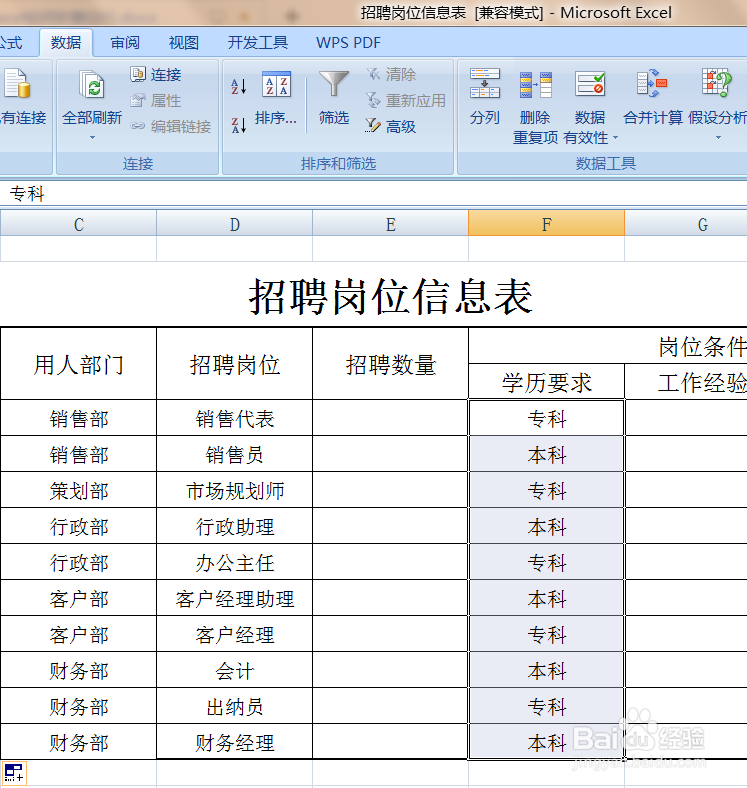Select the 财务经理 cell
The width and height of the screenshot is (747, 788).
(234, 742)
